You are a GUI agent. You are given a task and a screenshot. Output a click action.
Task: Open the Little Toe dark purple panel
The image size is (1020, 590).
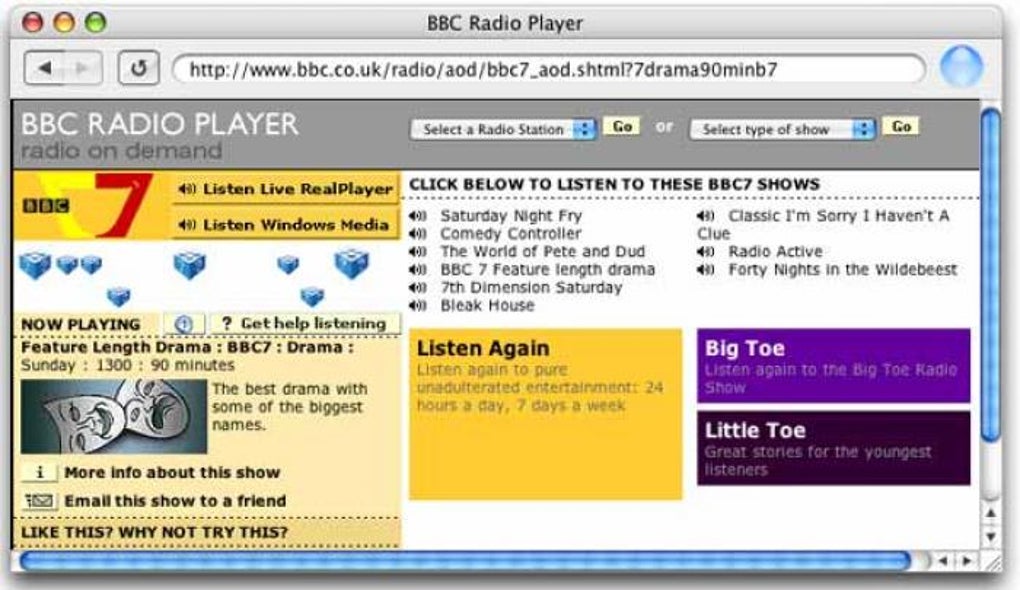pyautogui.click(x=833, y=448)
